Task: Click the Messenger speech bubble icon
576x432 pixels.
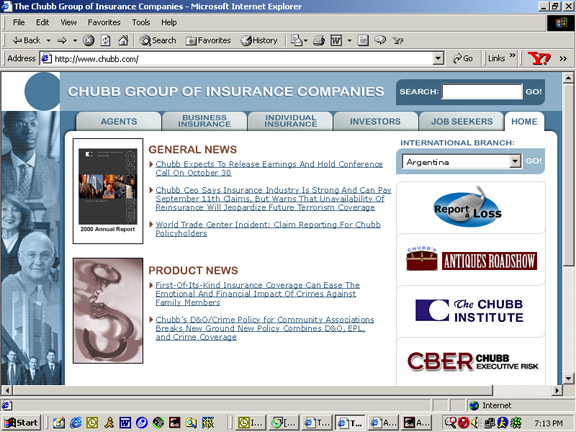Action: click(x=380, y=40)
